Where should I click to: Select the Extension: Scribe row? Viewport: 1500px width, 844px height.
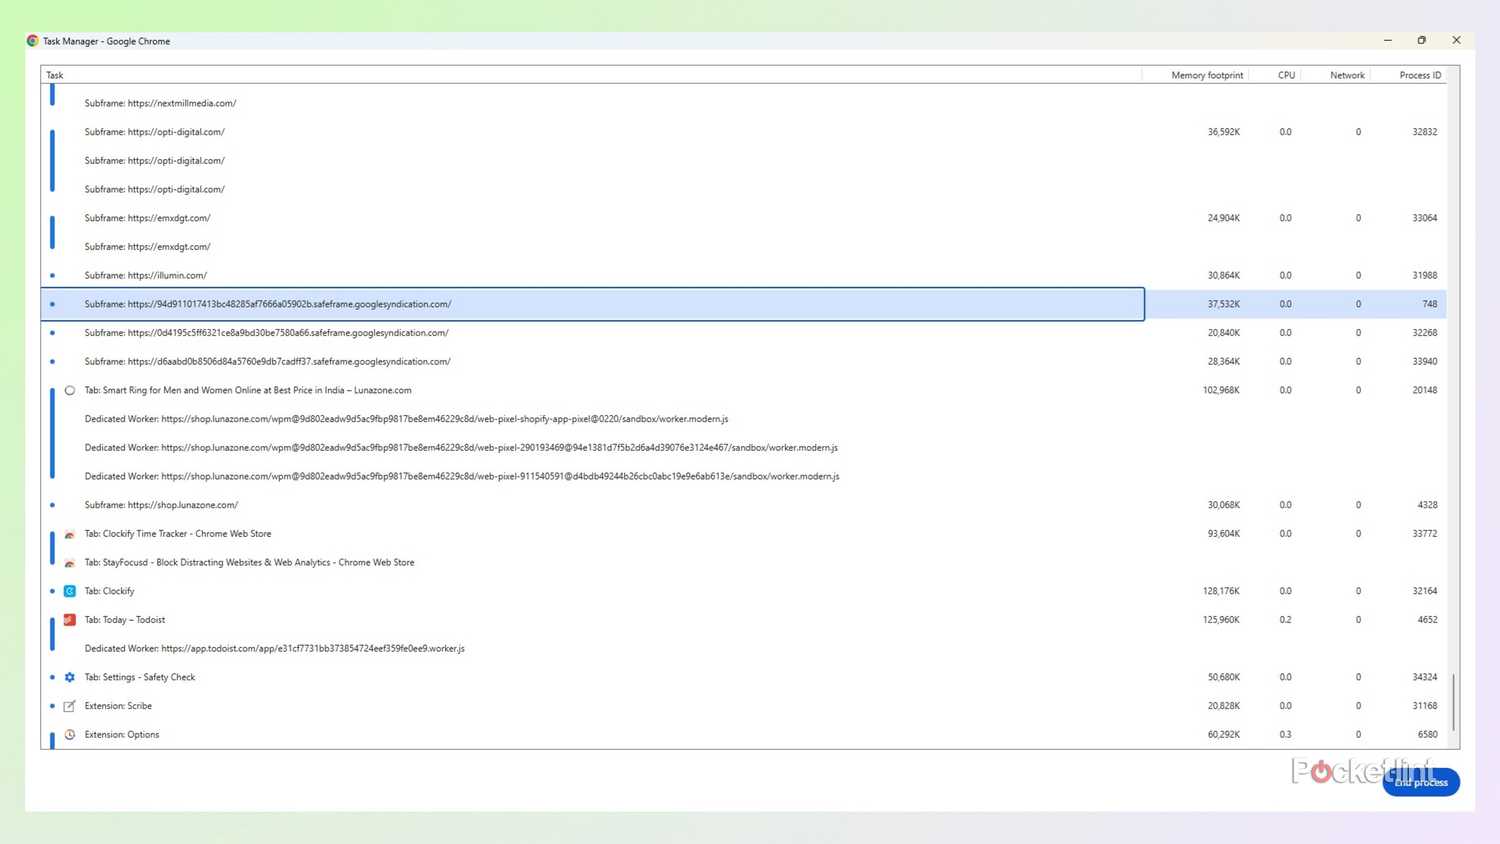tap(743, 706)
